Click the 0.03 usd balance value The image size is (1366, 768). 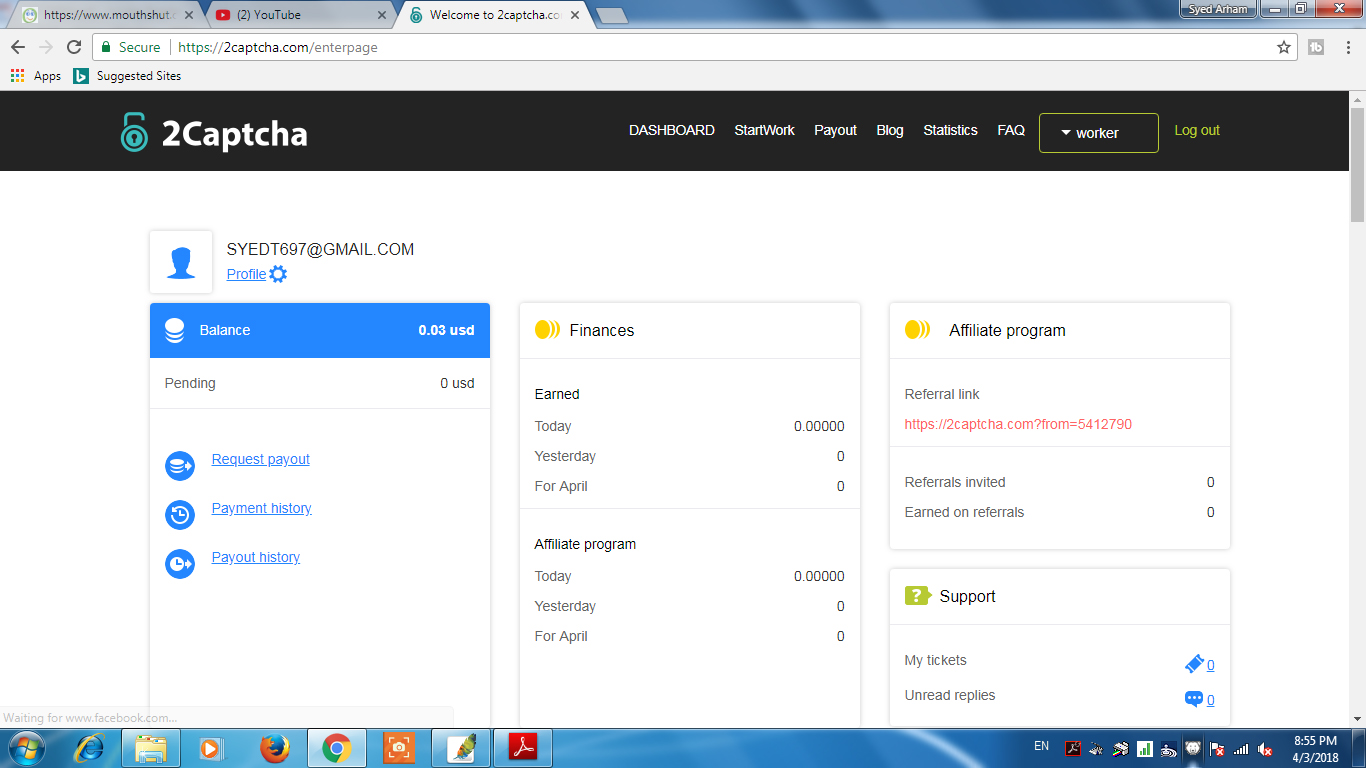point(446,330)
